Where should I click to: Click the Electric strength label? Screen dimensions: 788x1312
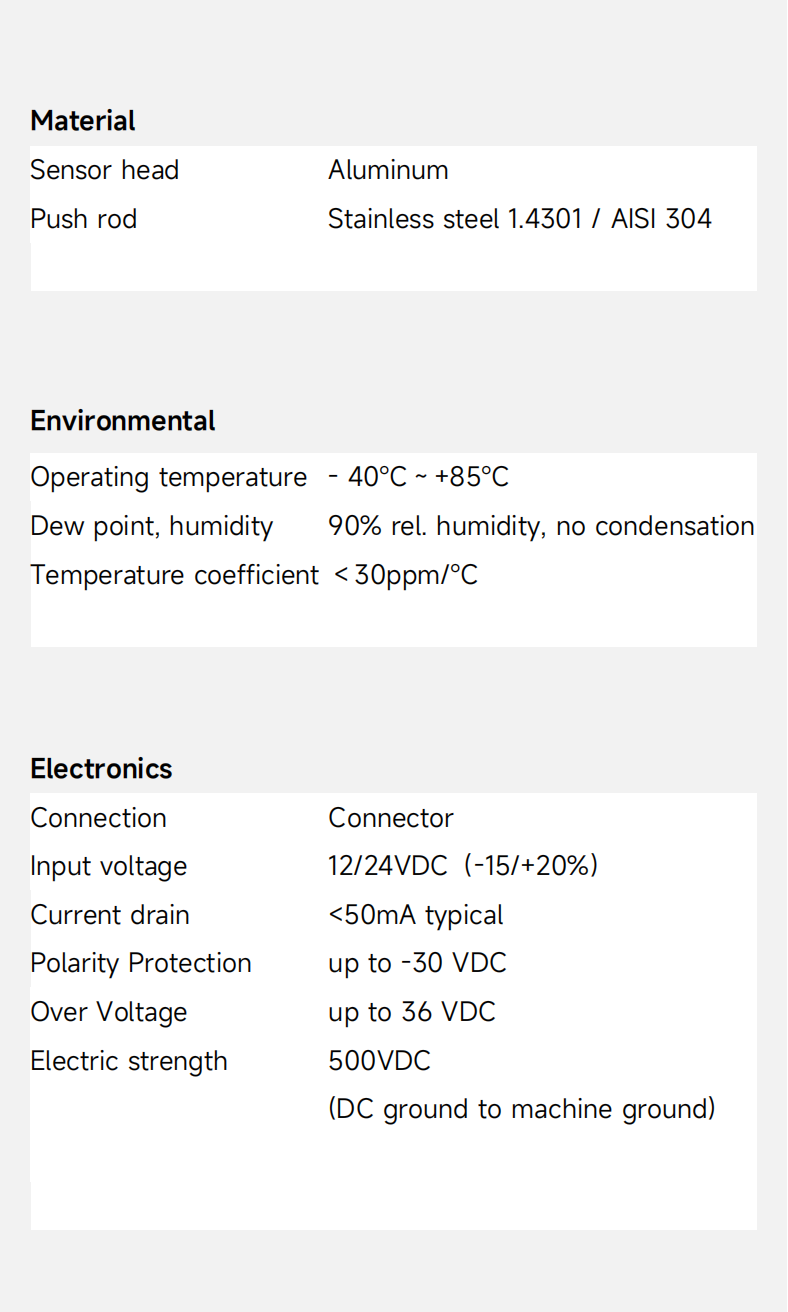click(x=129, y=1061)
